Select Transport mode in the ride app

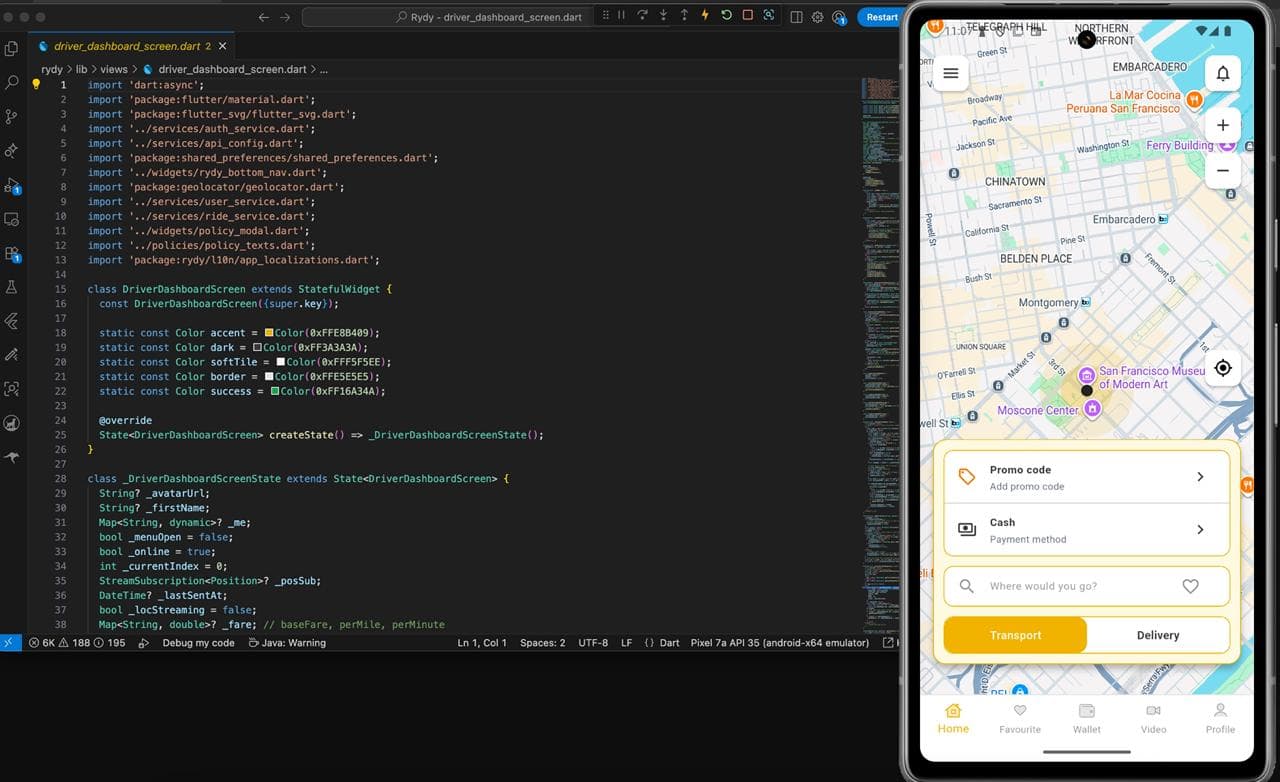1014,635
